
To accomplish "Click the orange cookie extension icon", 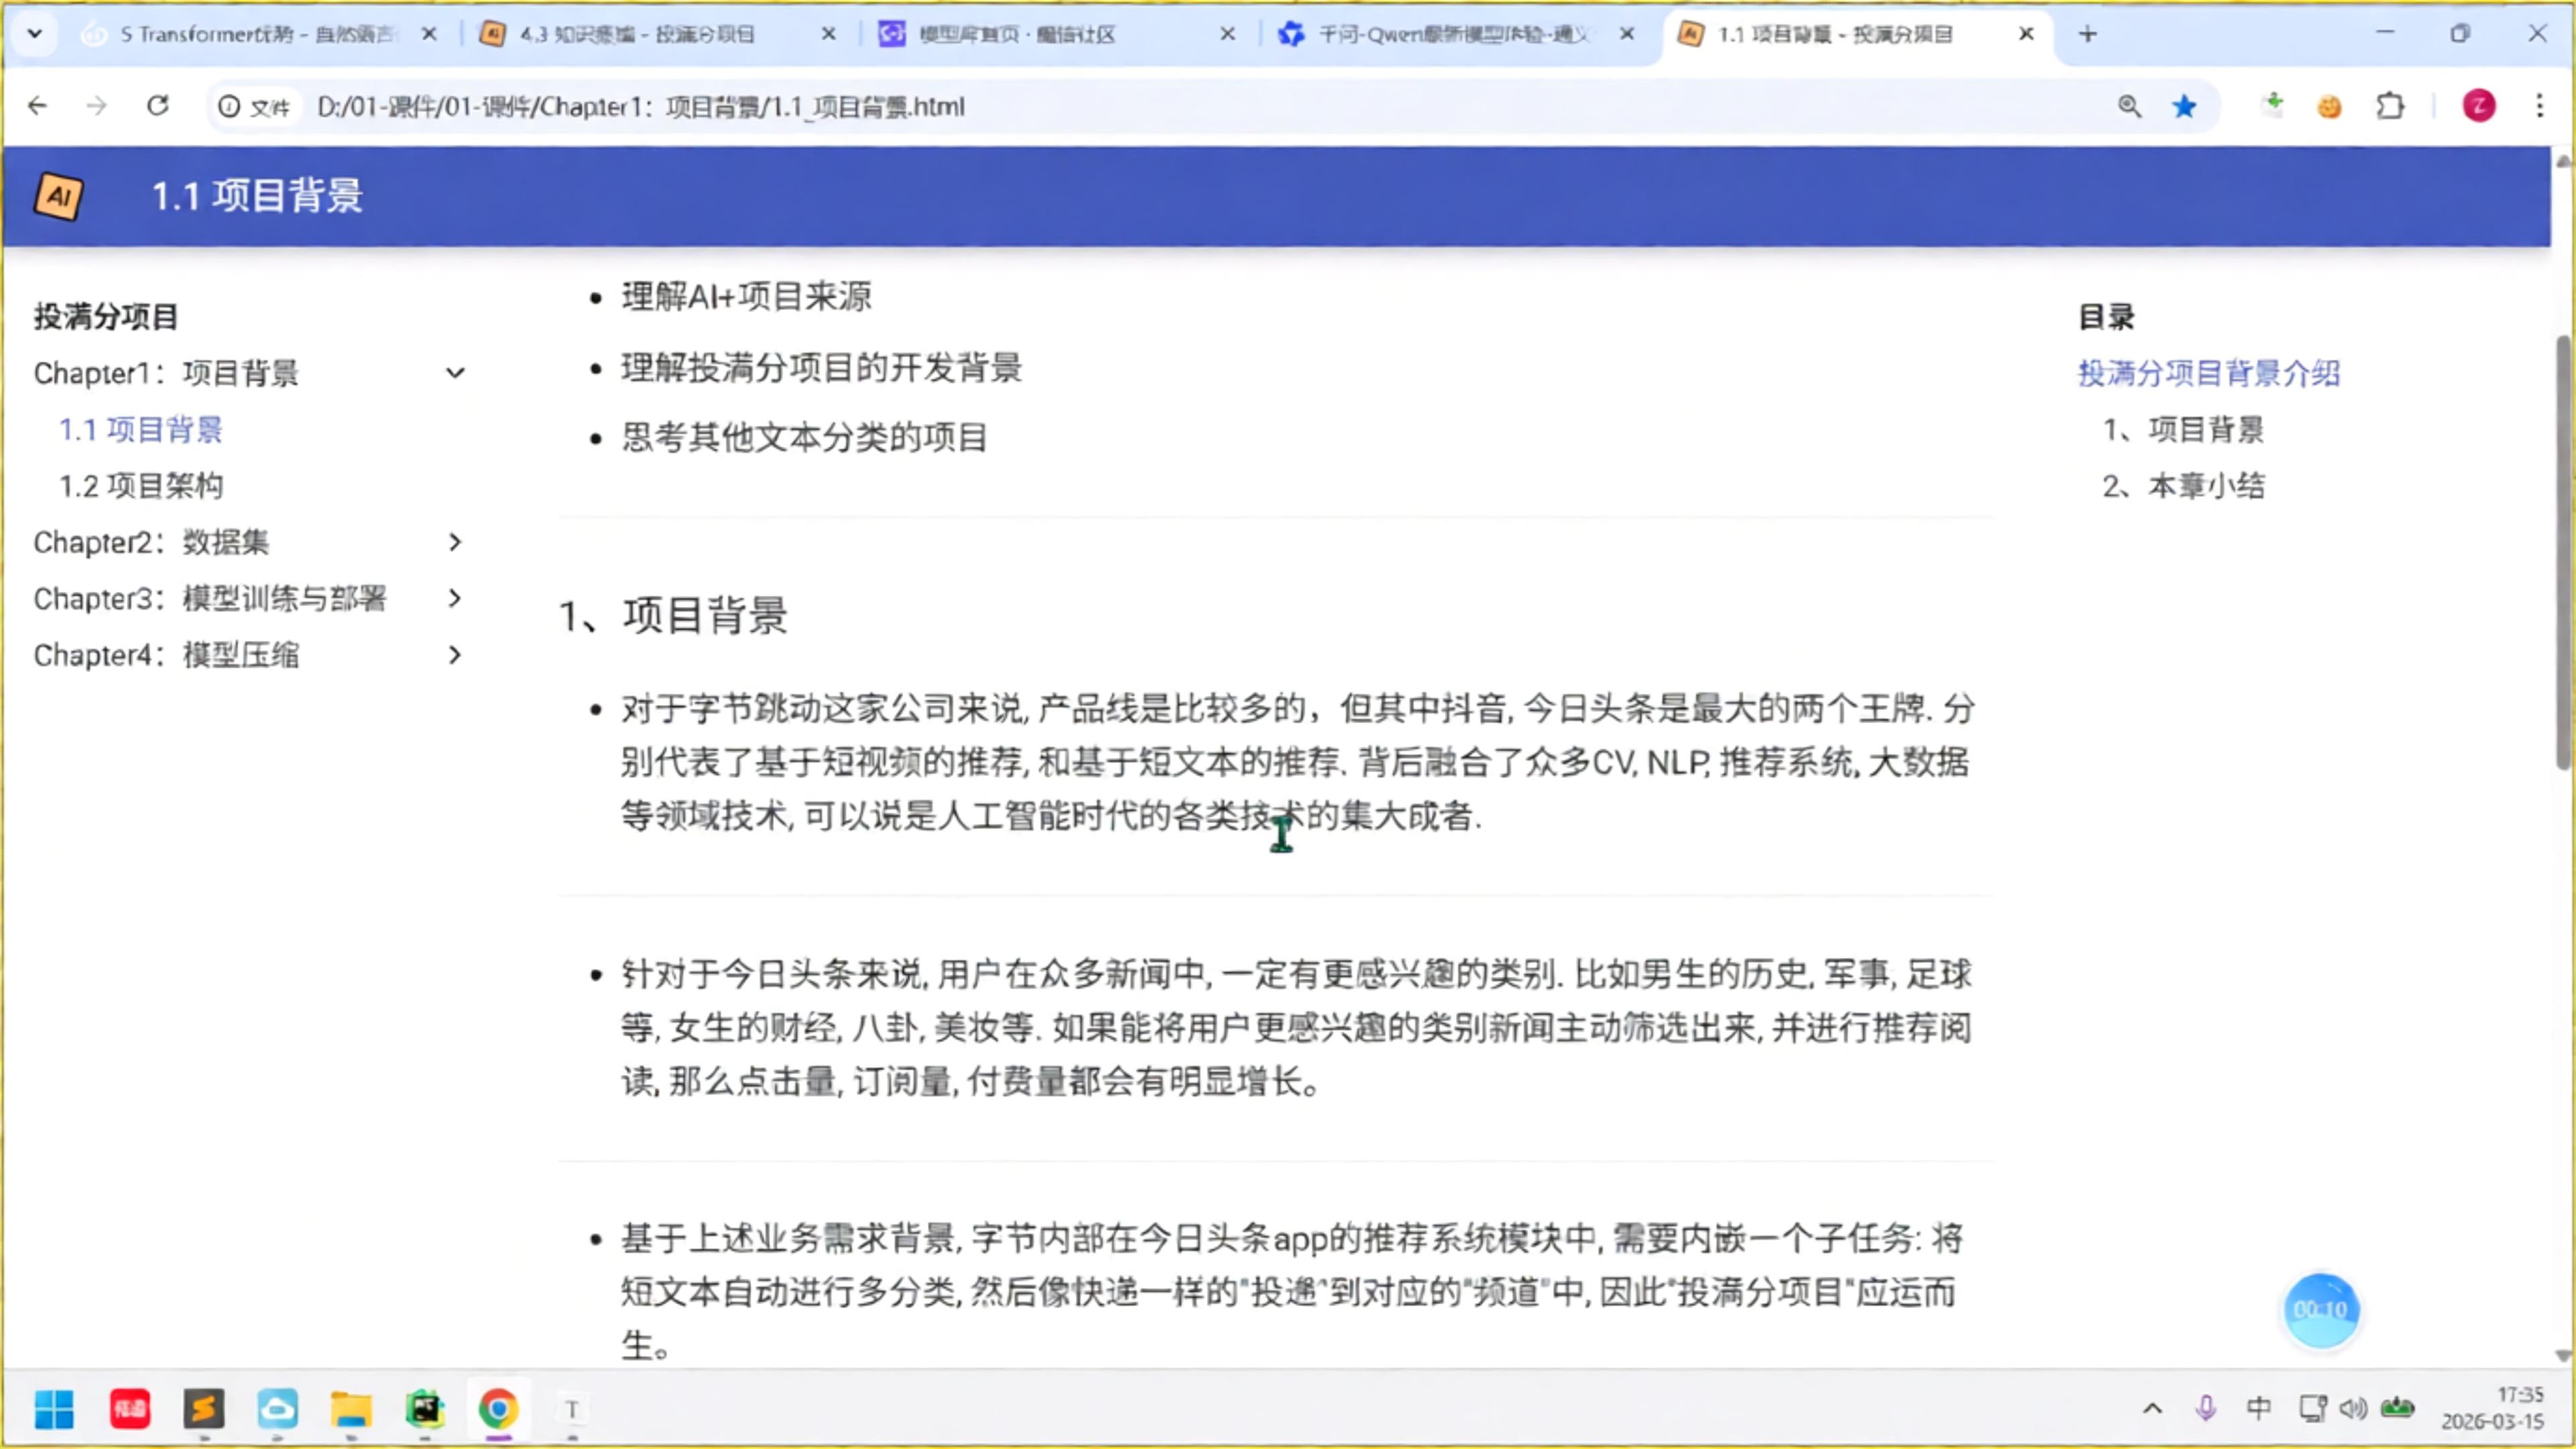I will tap(2330, 106).
